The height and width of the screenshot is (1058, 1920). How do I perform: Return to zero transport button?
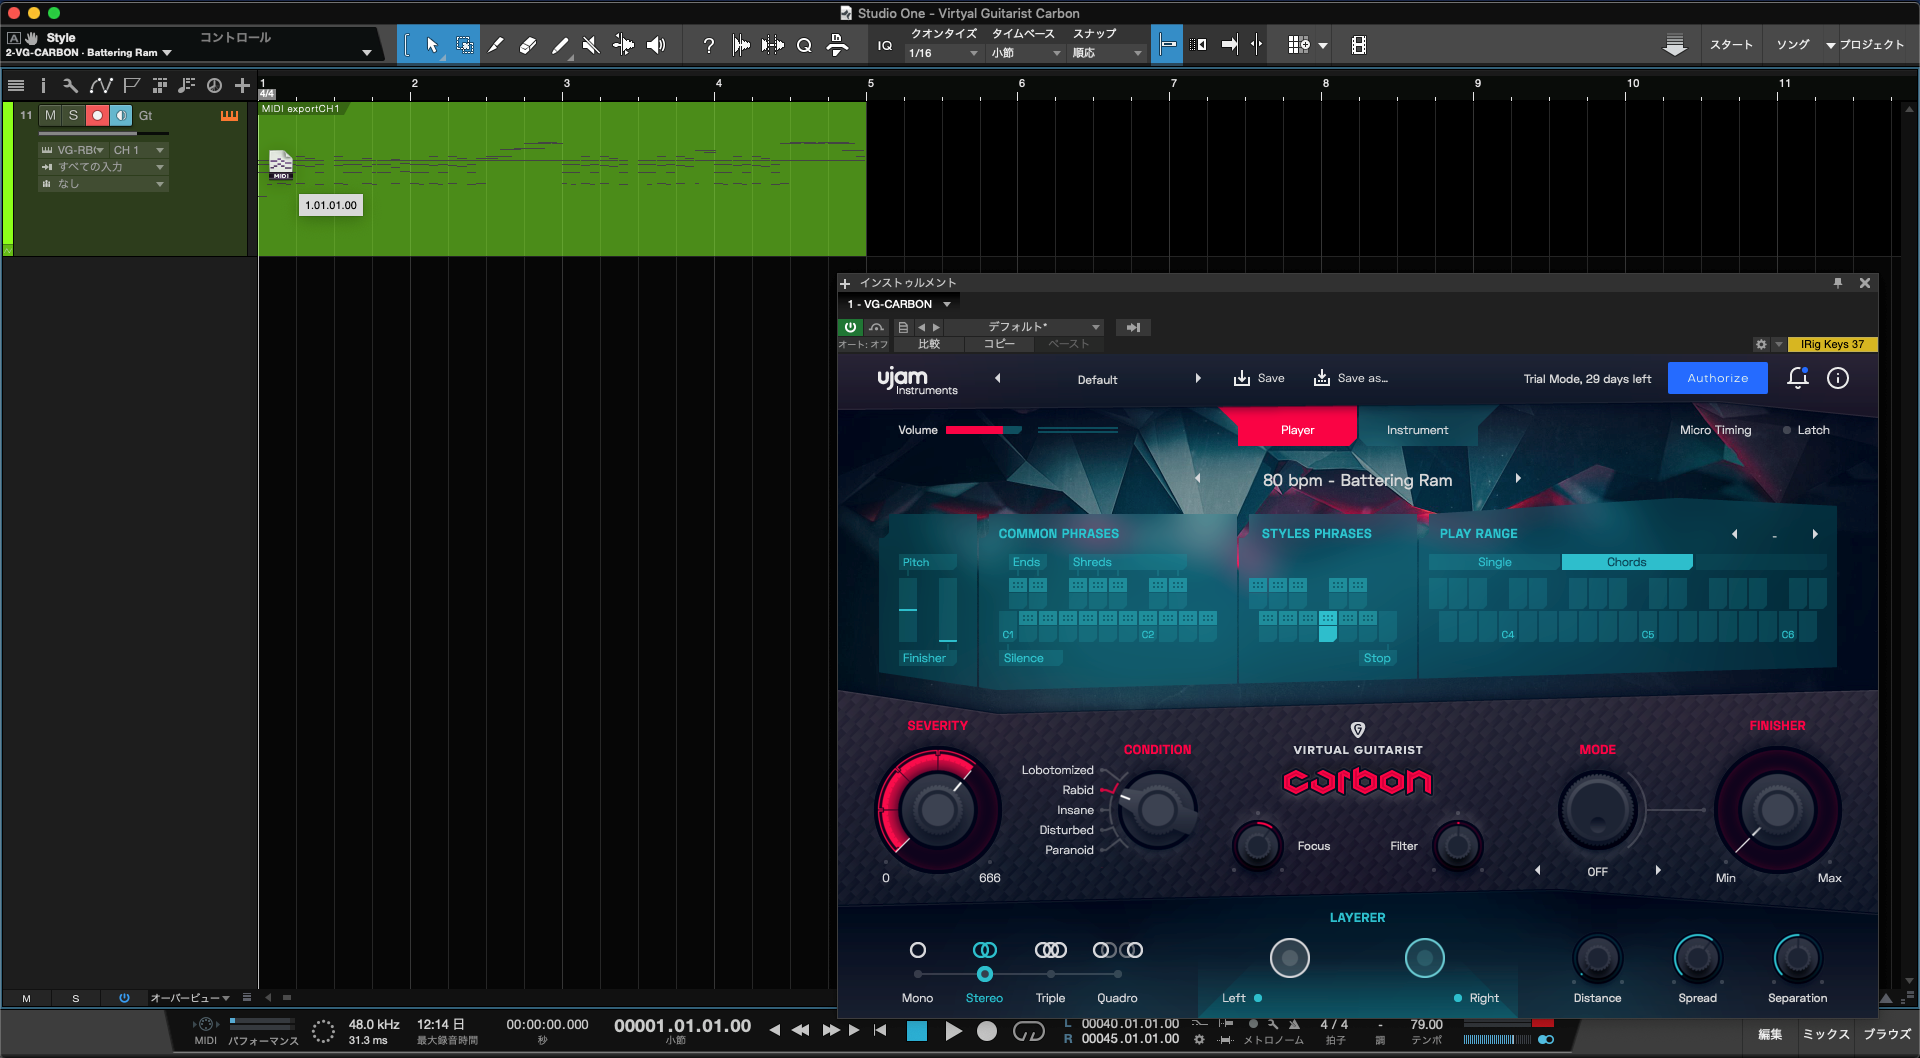click(880, 1030)
